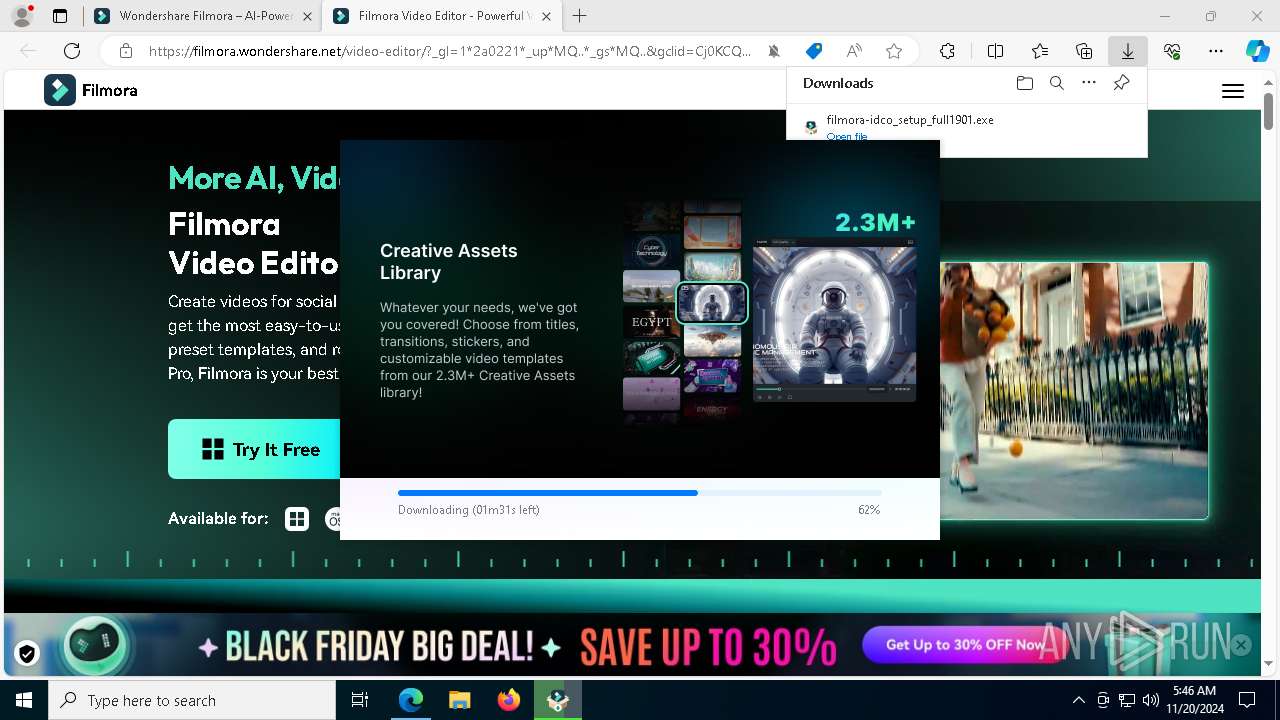Open the tab actions menu icon

[x=60, y=16]
